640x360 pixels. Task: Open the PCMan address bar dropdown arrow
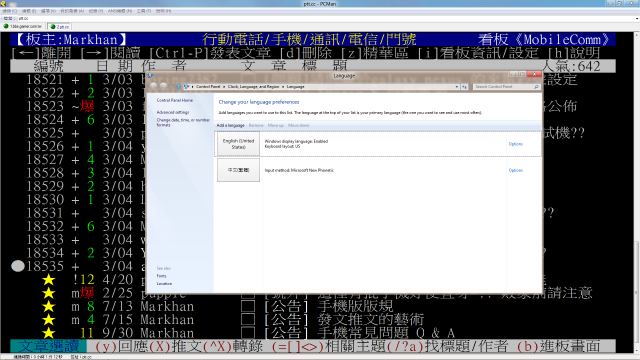coord(637,18)
